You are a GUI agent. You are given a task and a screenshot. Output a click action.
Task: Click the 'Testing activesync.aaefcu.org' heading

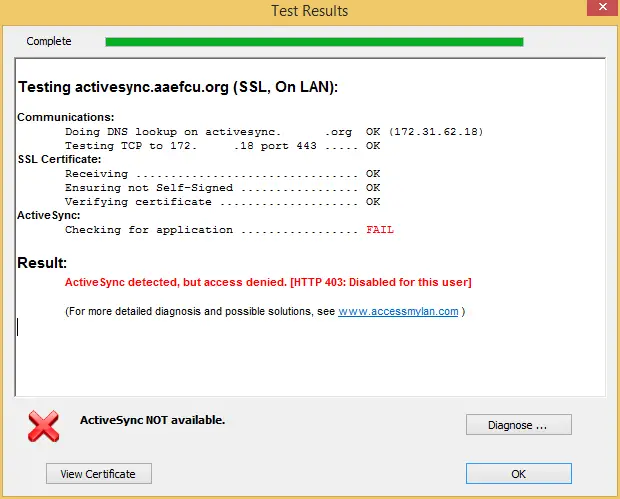(178, 87)
